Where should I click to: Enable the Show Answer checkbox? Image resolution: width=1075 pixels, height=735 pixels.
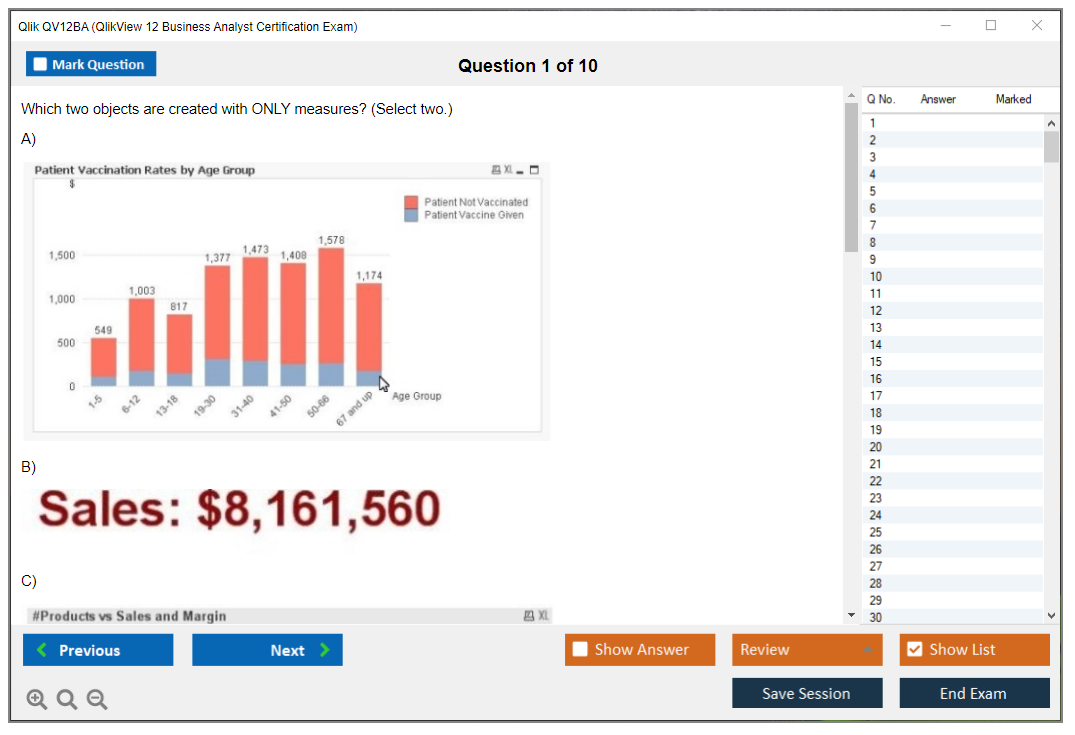coord(580,650)
